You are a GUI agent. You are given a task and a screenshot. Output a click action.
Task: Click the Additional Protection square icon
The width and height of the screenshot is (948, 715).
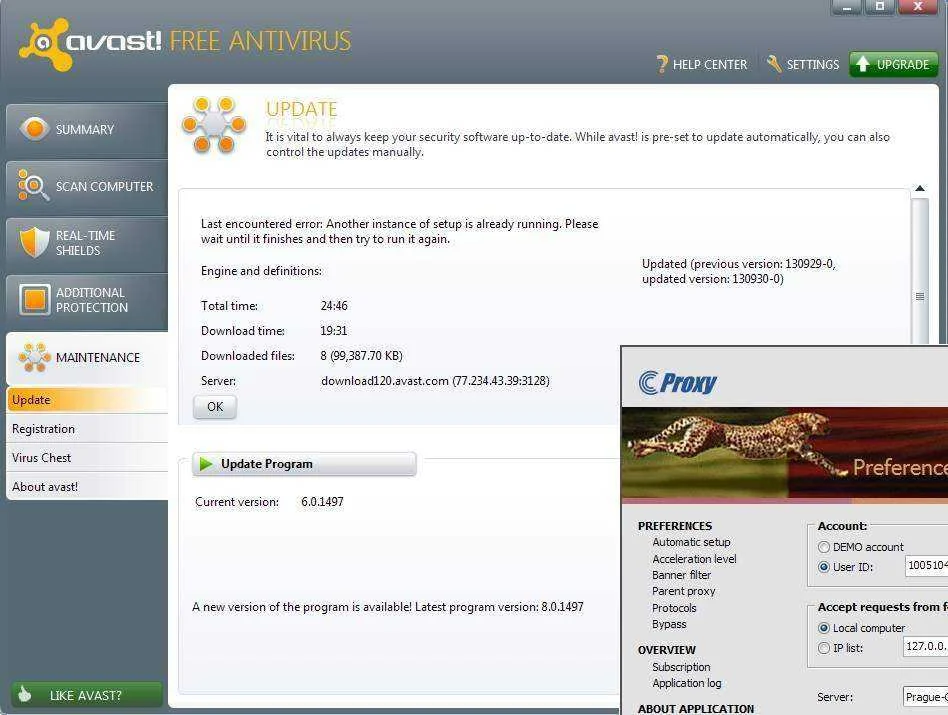pos(34,299)
